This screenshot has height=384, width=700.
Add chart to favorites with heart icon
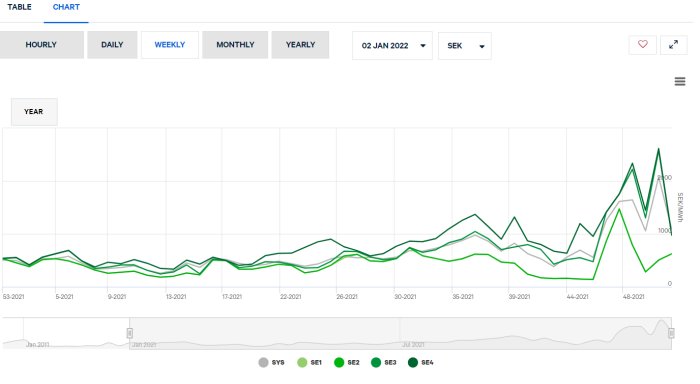[642, 45]
